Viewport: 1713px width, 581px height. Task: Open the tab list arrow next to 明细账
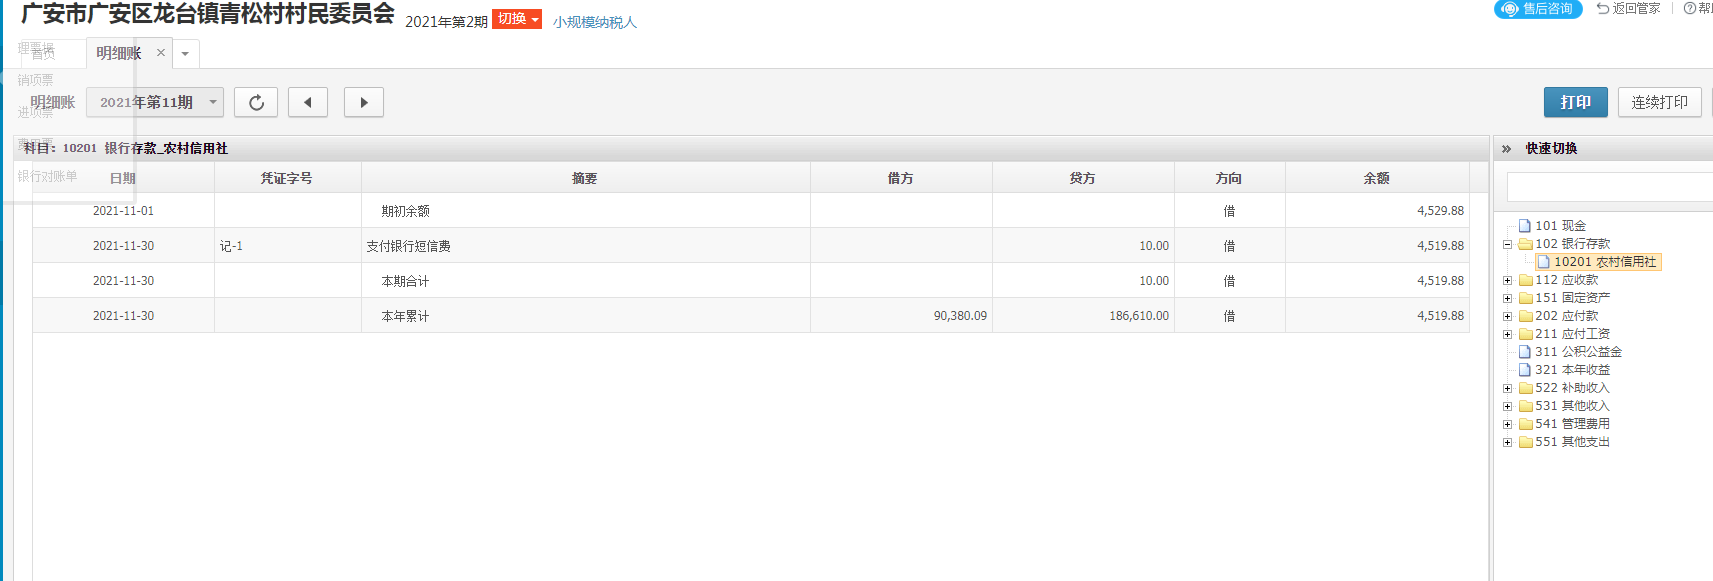pyautogui.click(x=185, y=54)
